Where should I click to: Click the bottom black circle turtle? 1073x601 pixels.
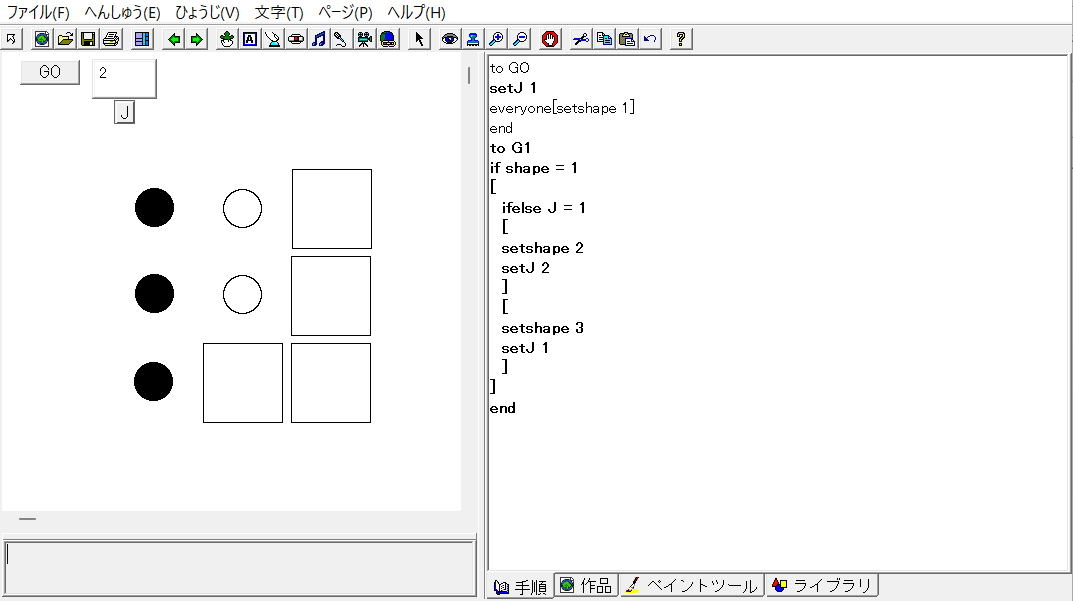[x=153, y=381]
